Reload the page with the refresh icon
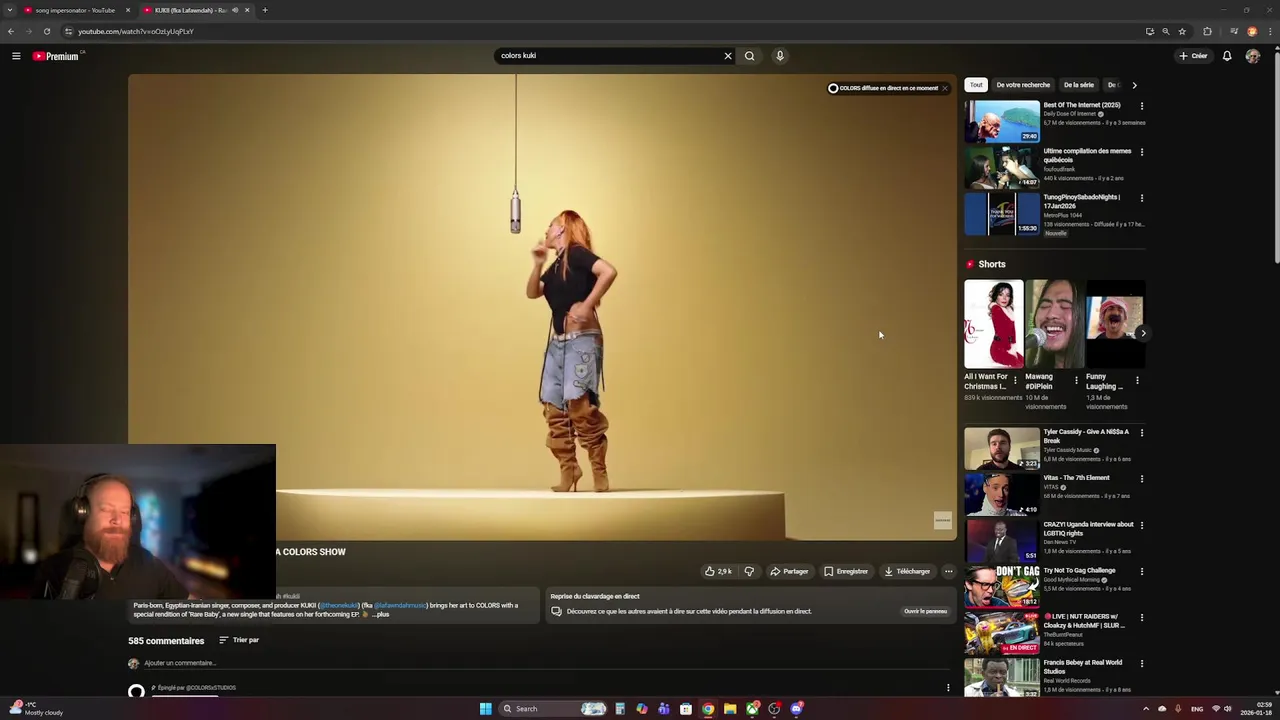 (x=46, y=31)
